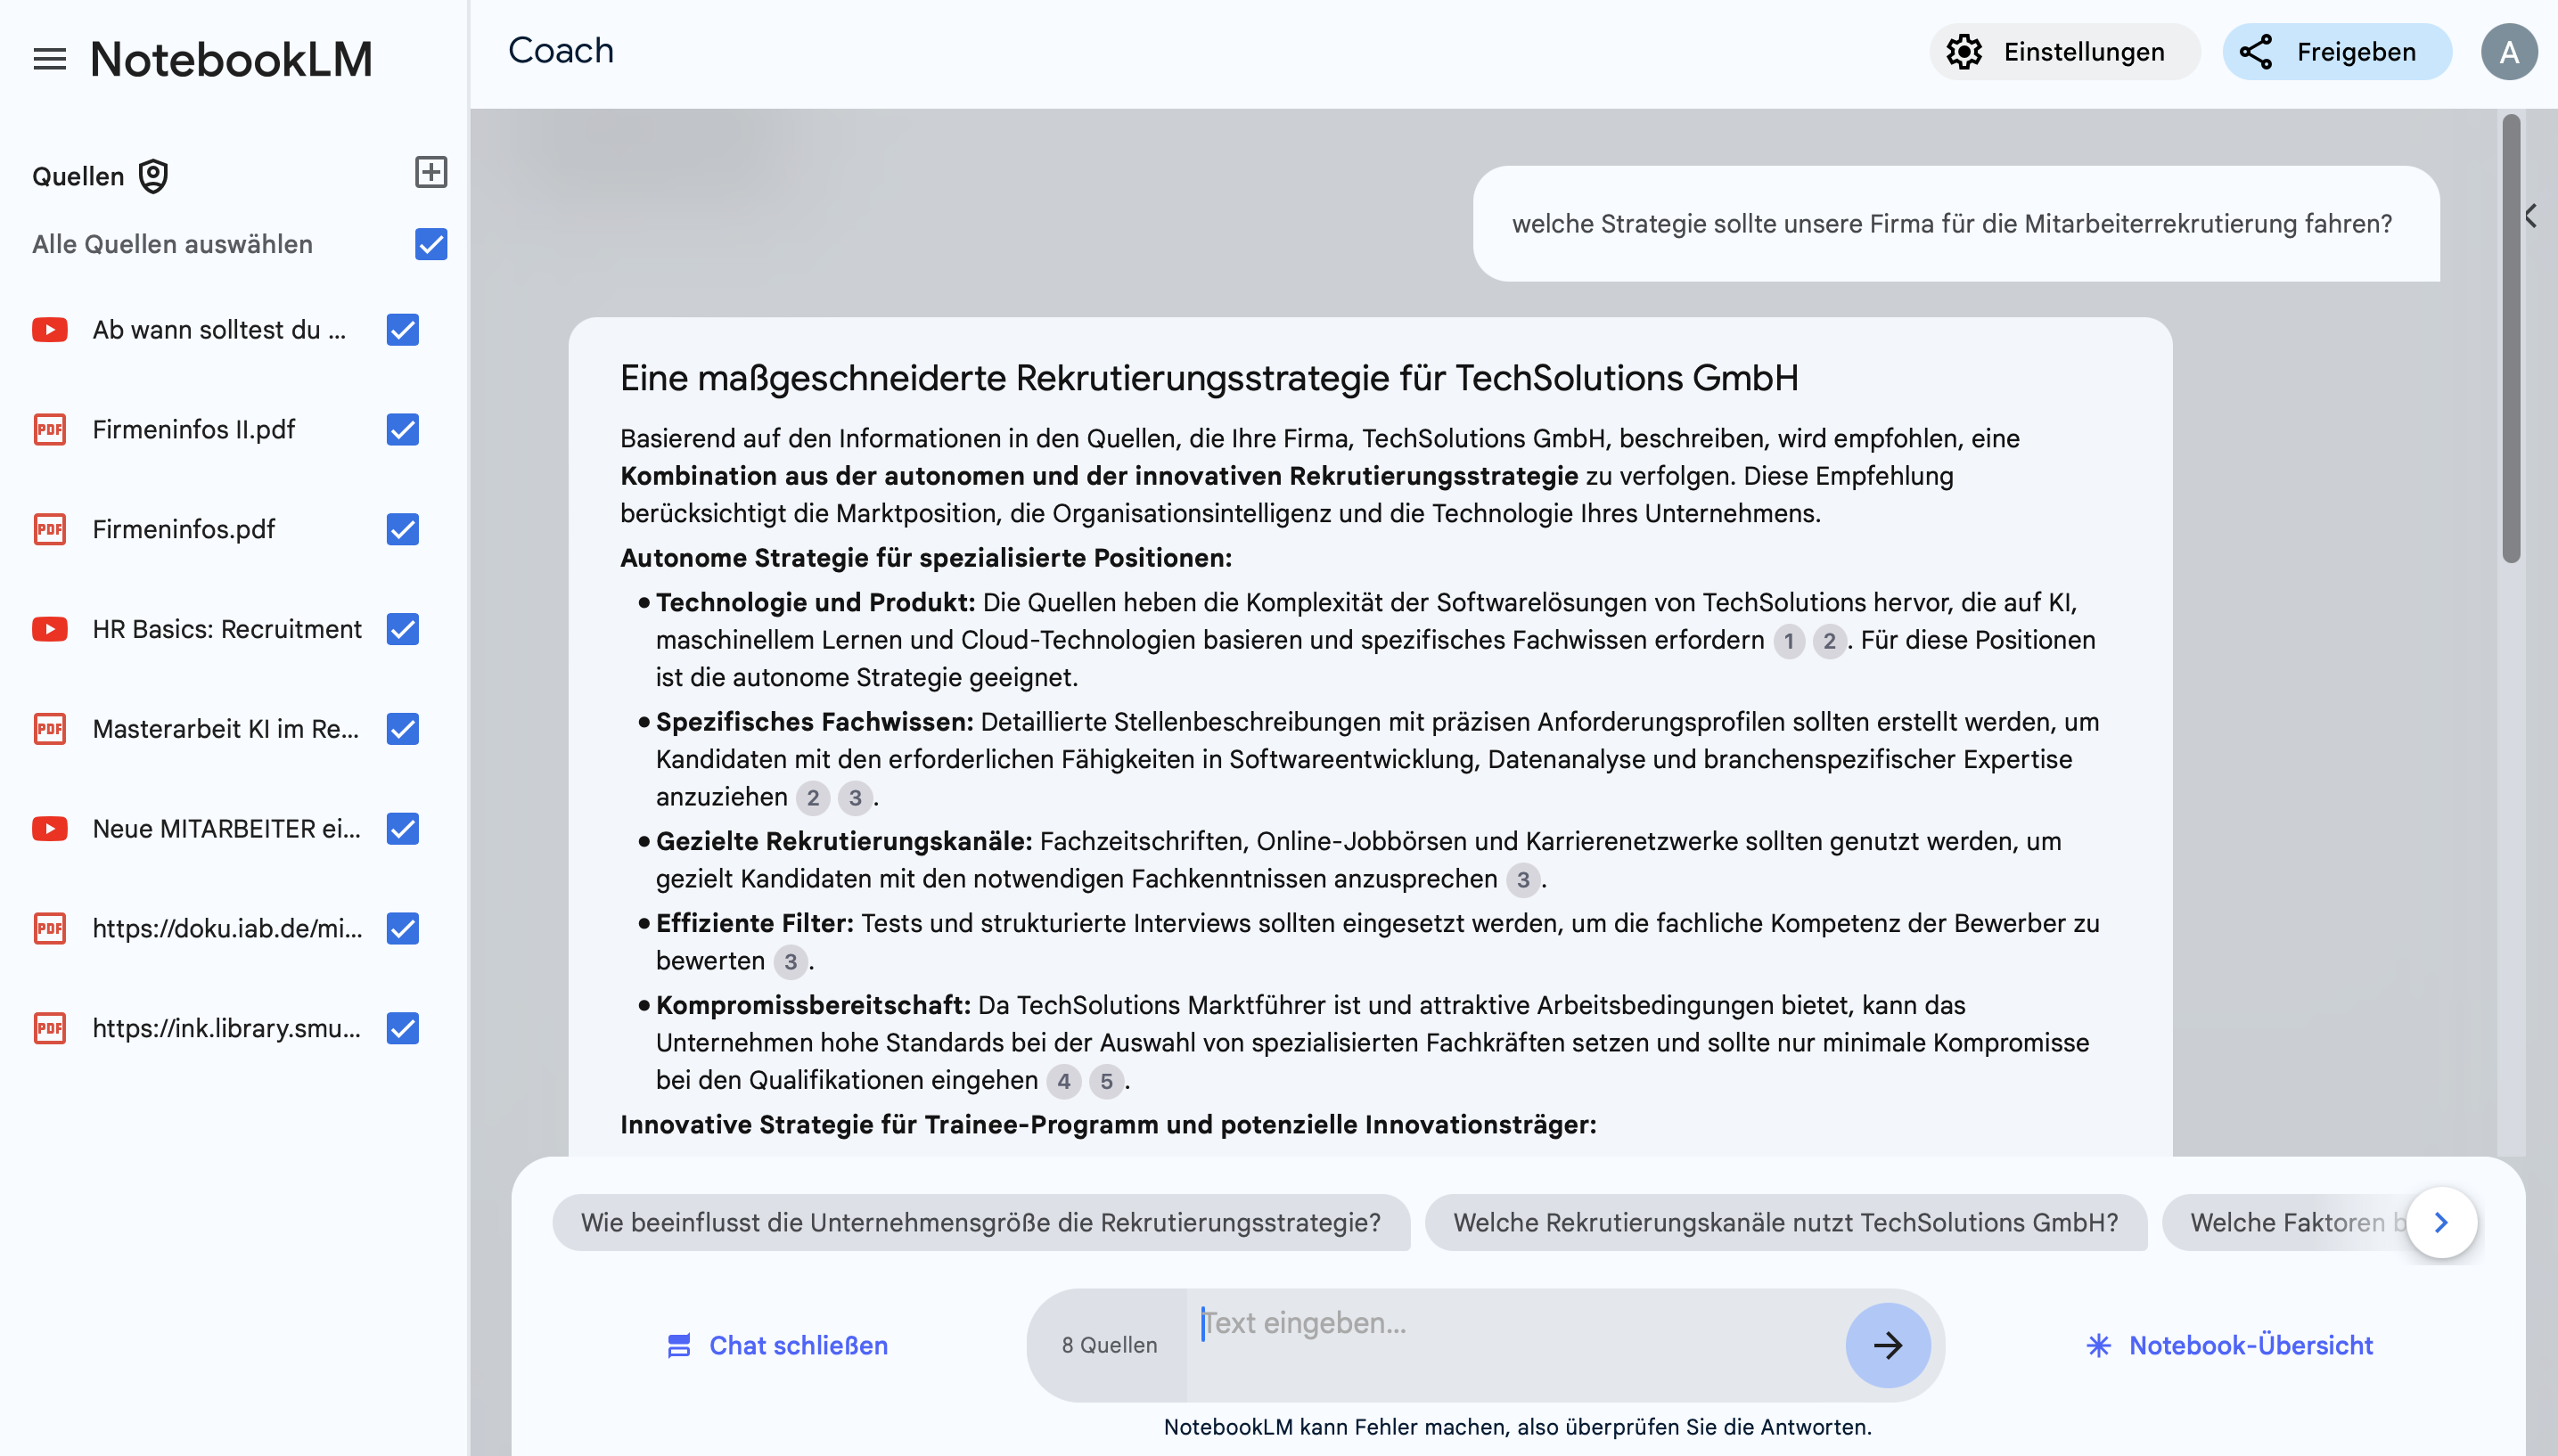Click the YouTube icon for Ab wann solltest du
Screen dimensions: 2558x1456
coord(50,329)
